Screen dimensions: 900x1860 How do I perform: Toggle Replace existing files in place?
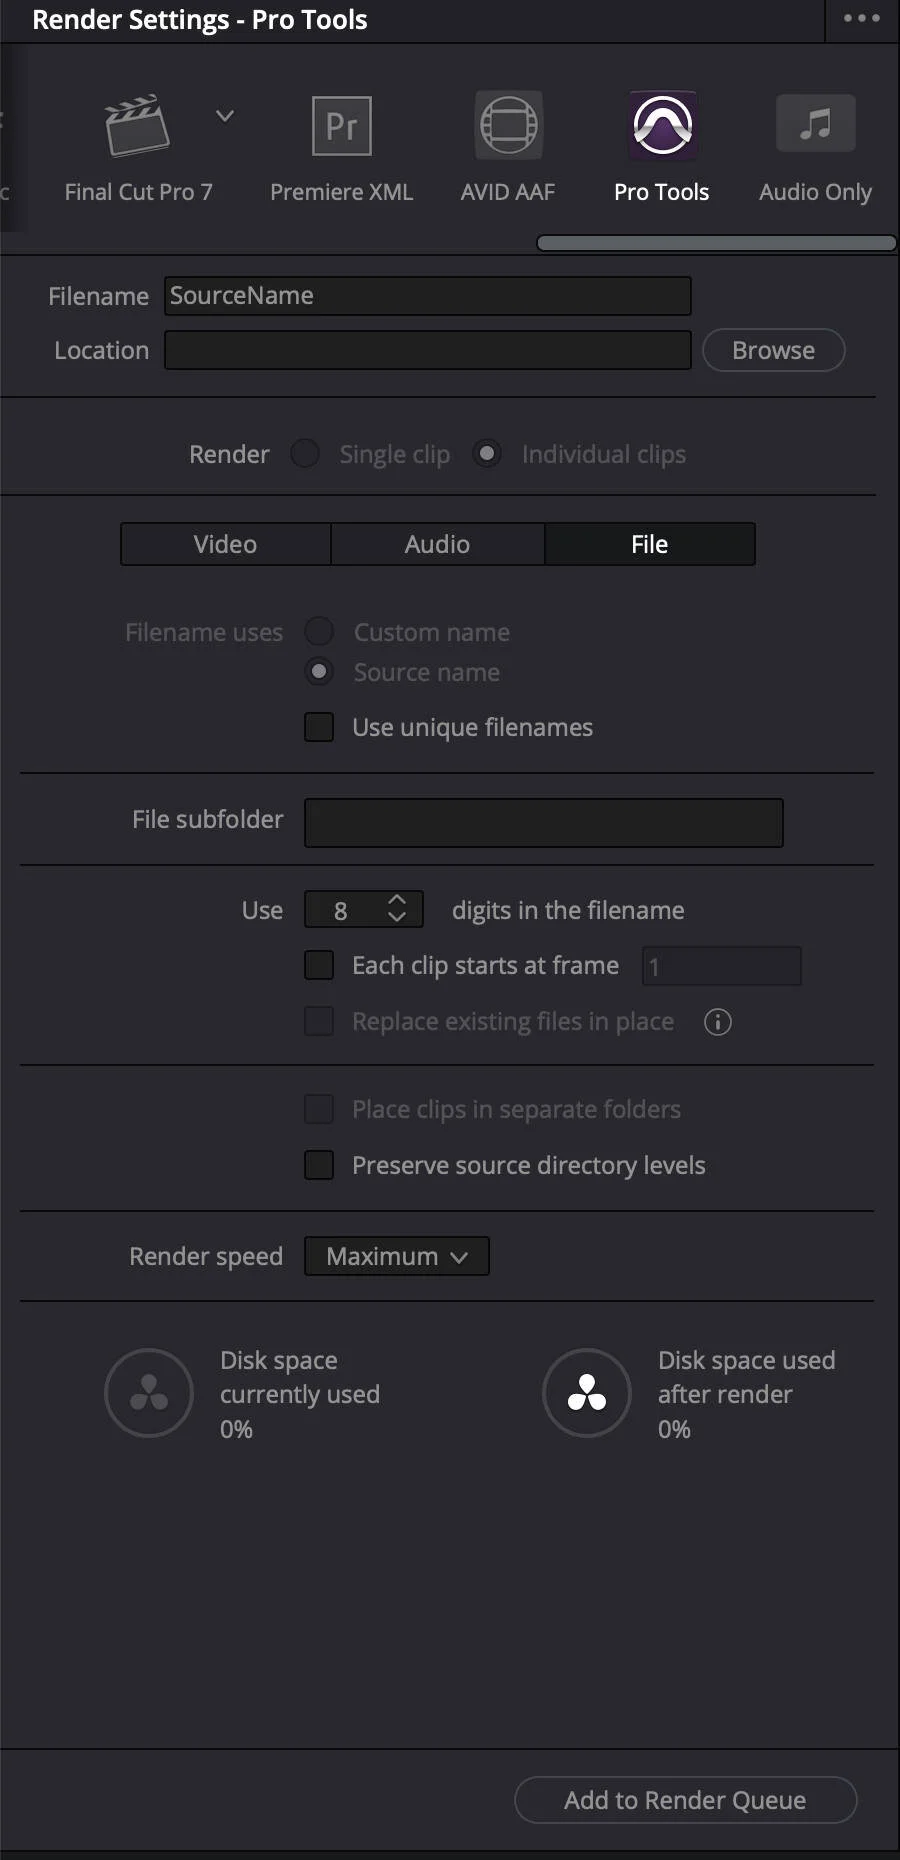coord(319,1021)
